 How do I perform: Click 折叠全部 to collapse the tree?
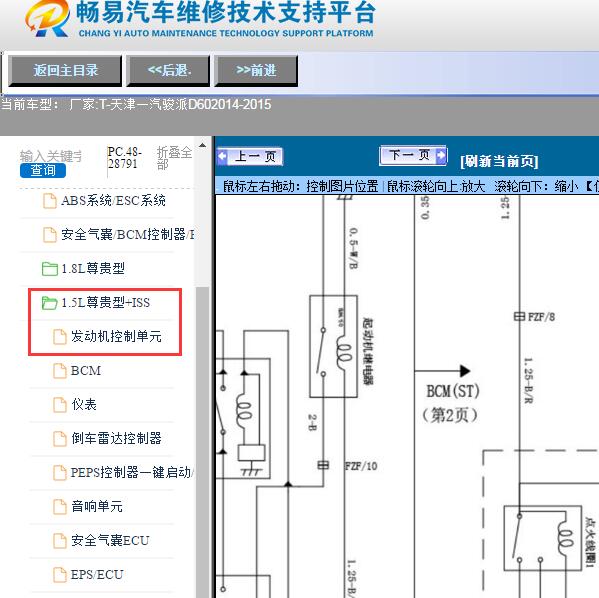(174, 157)
